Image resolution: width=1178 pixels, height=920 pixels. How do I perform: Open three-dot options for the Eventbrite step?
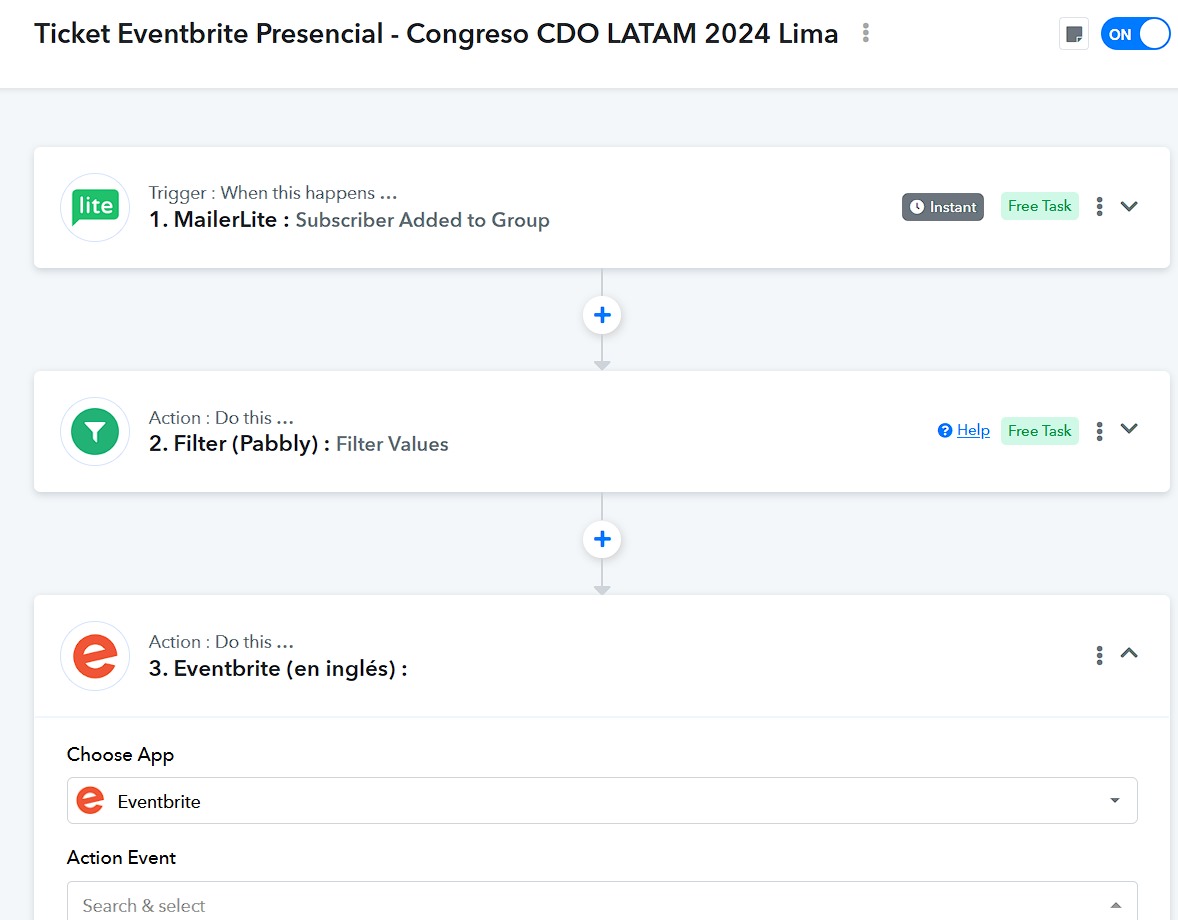(x=1099, y=655)
